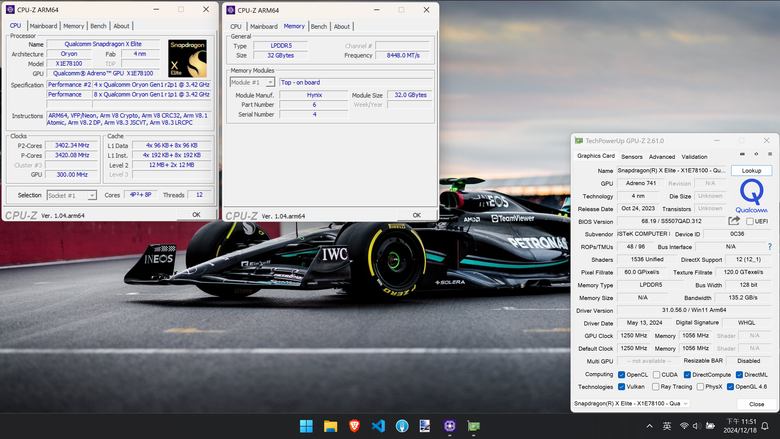
Task: Toggle the Ray Tracing checkbox
Action: pos(656,386)
